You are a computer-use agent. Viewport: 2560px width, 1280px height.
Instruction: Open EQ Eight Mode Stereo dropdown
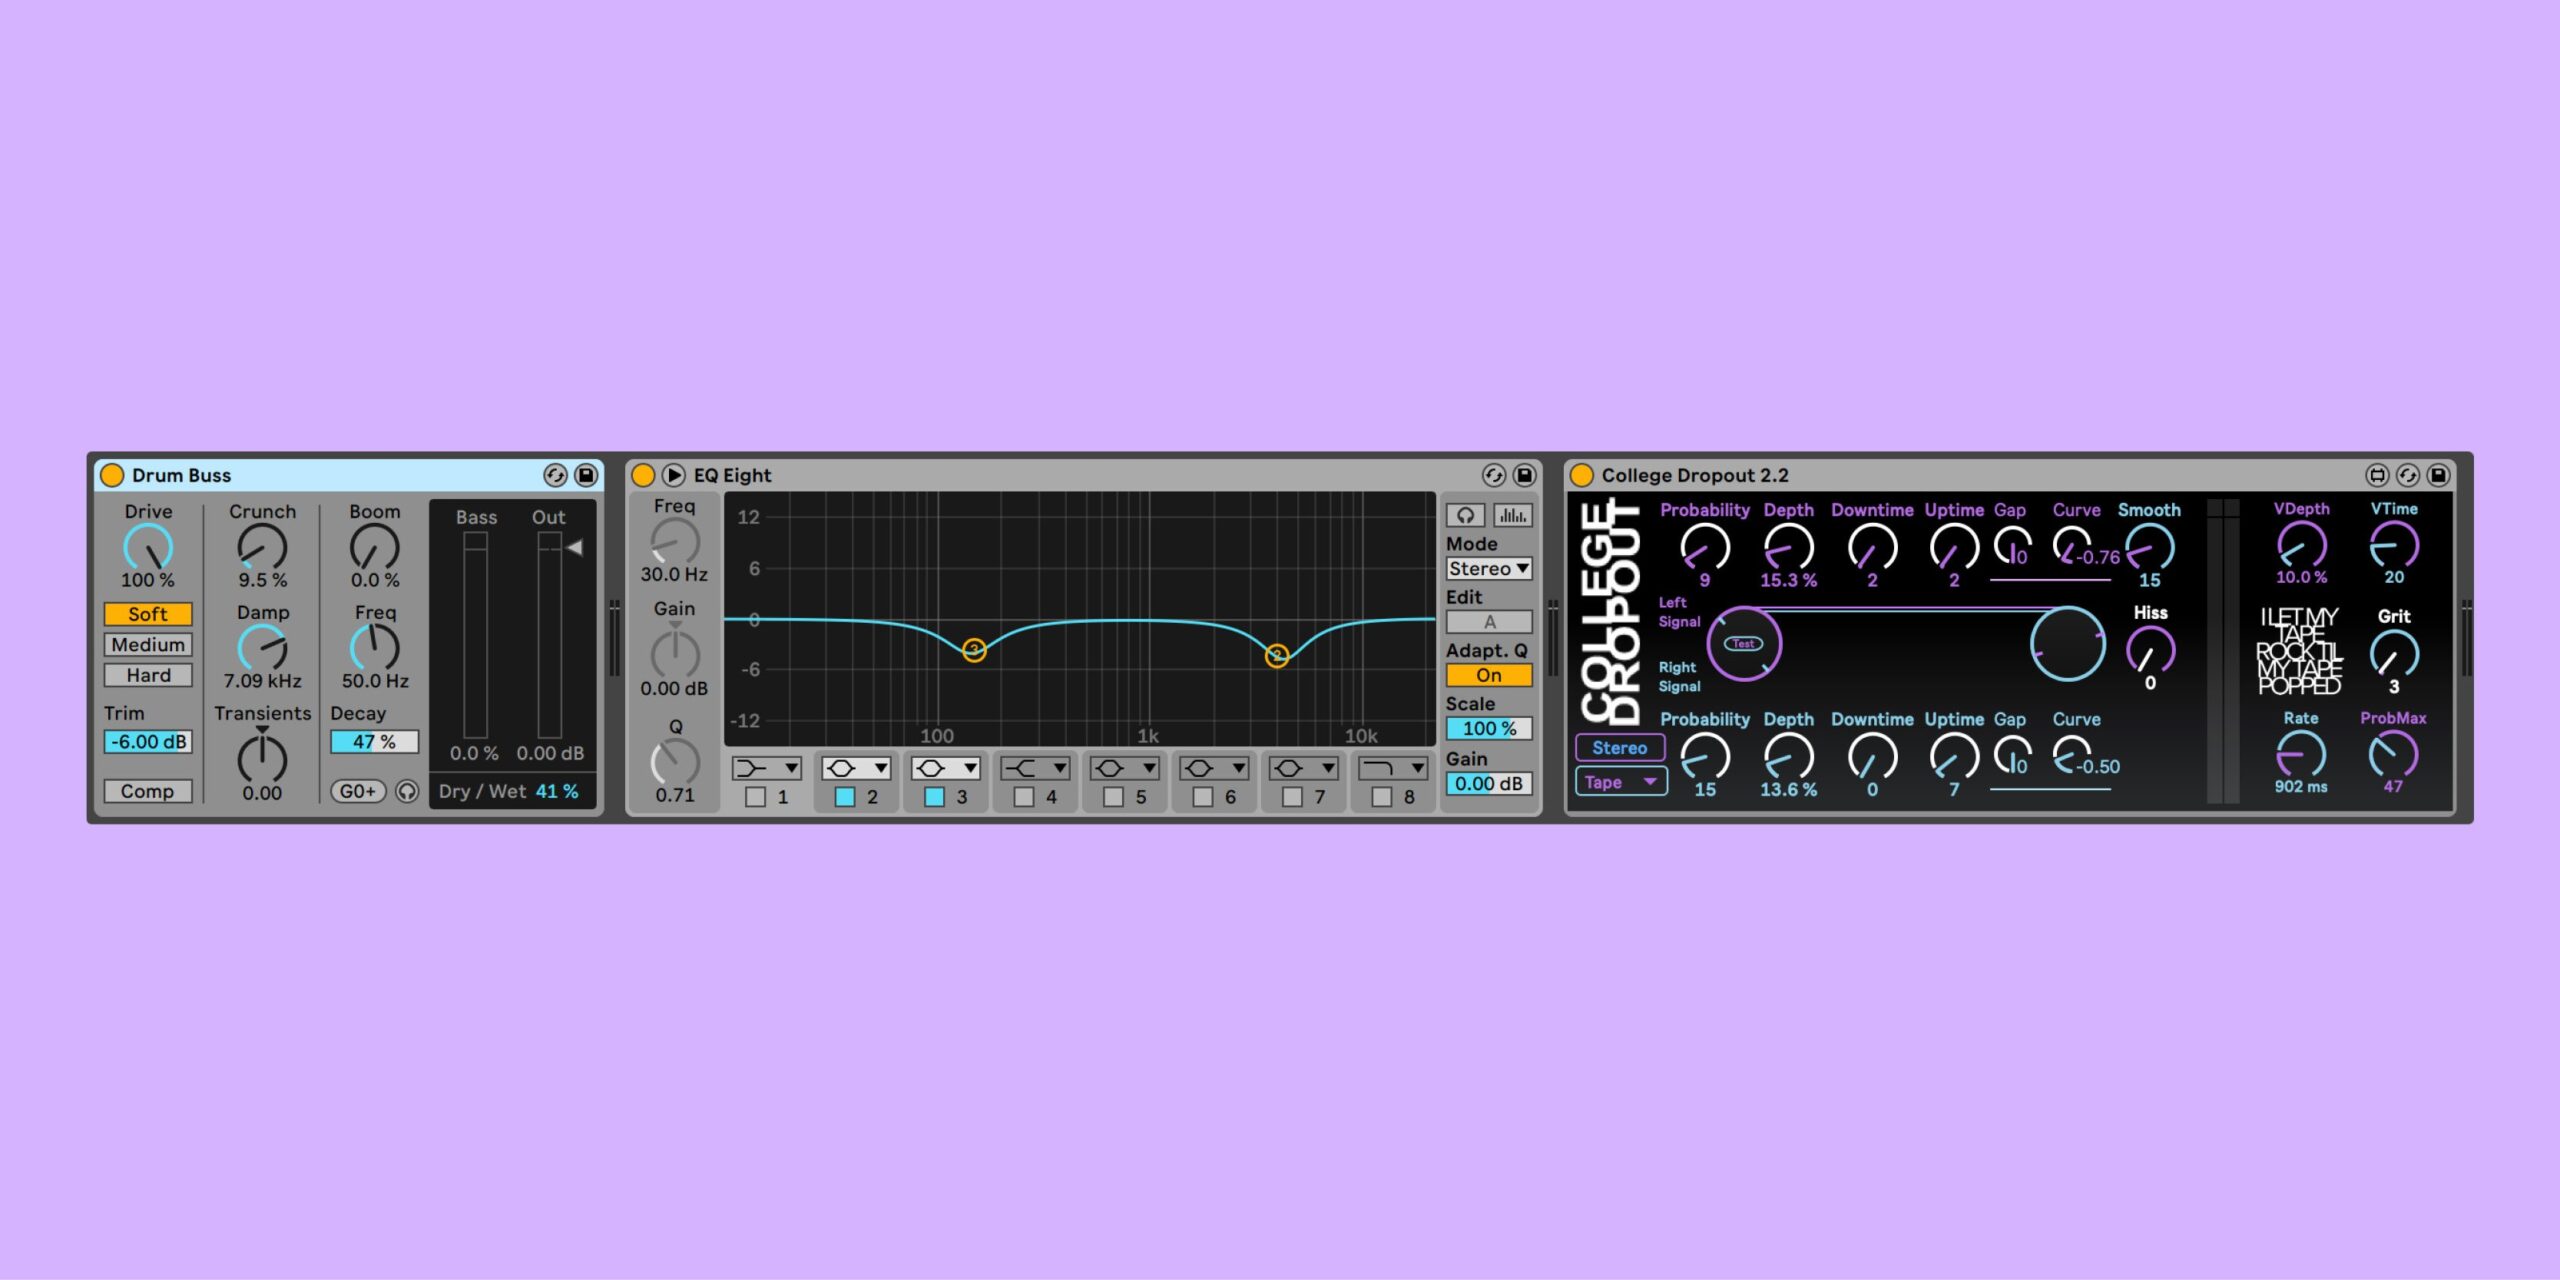click(1488, 569)
